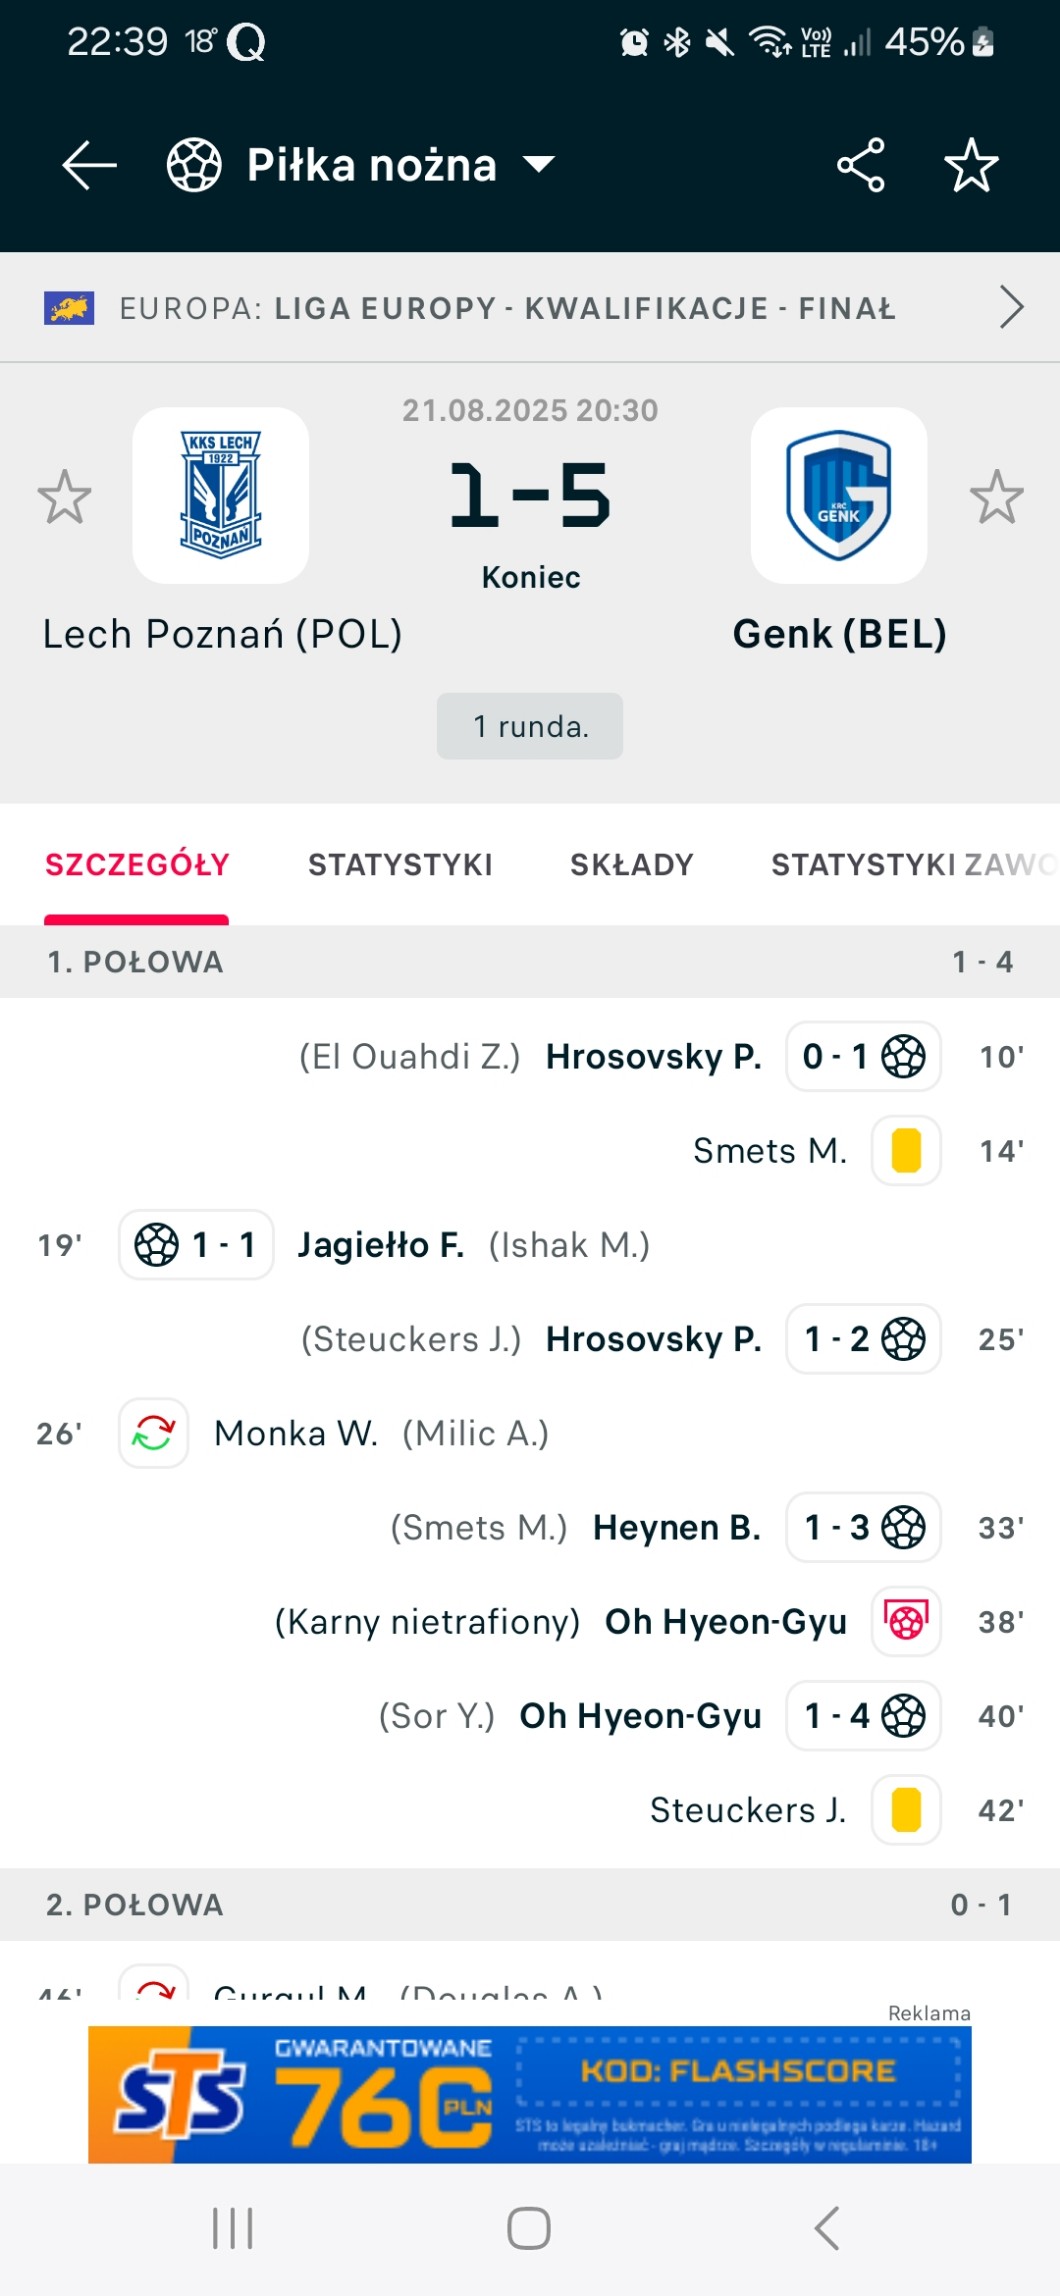Viewport: 1060px width, 2296px height.
Task: Tap the back arrow in header
Action: pos(89,165)
